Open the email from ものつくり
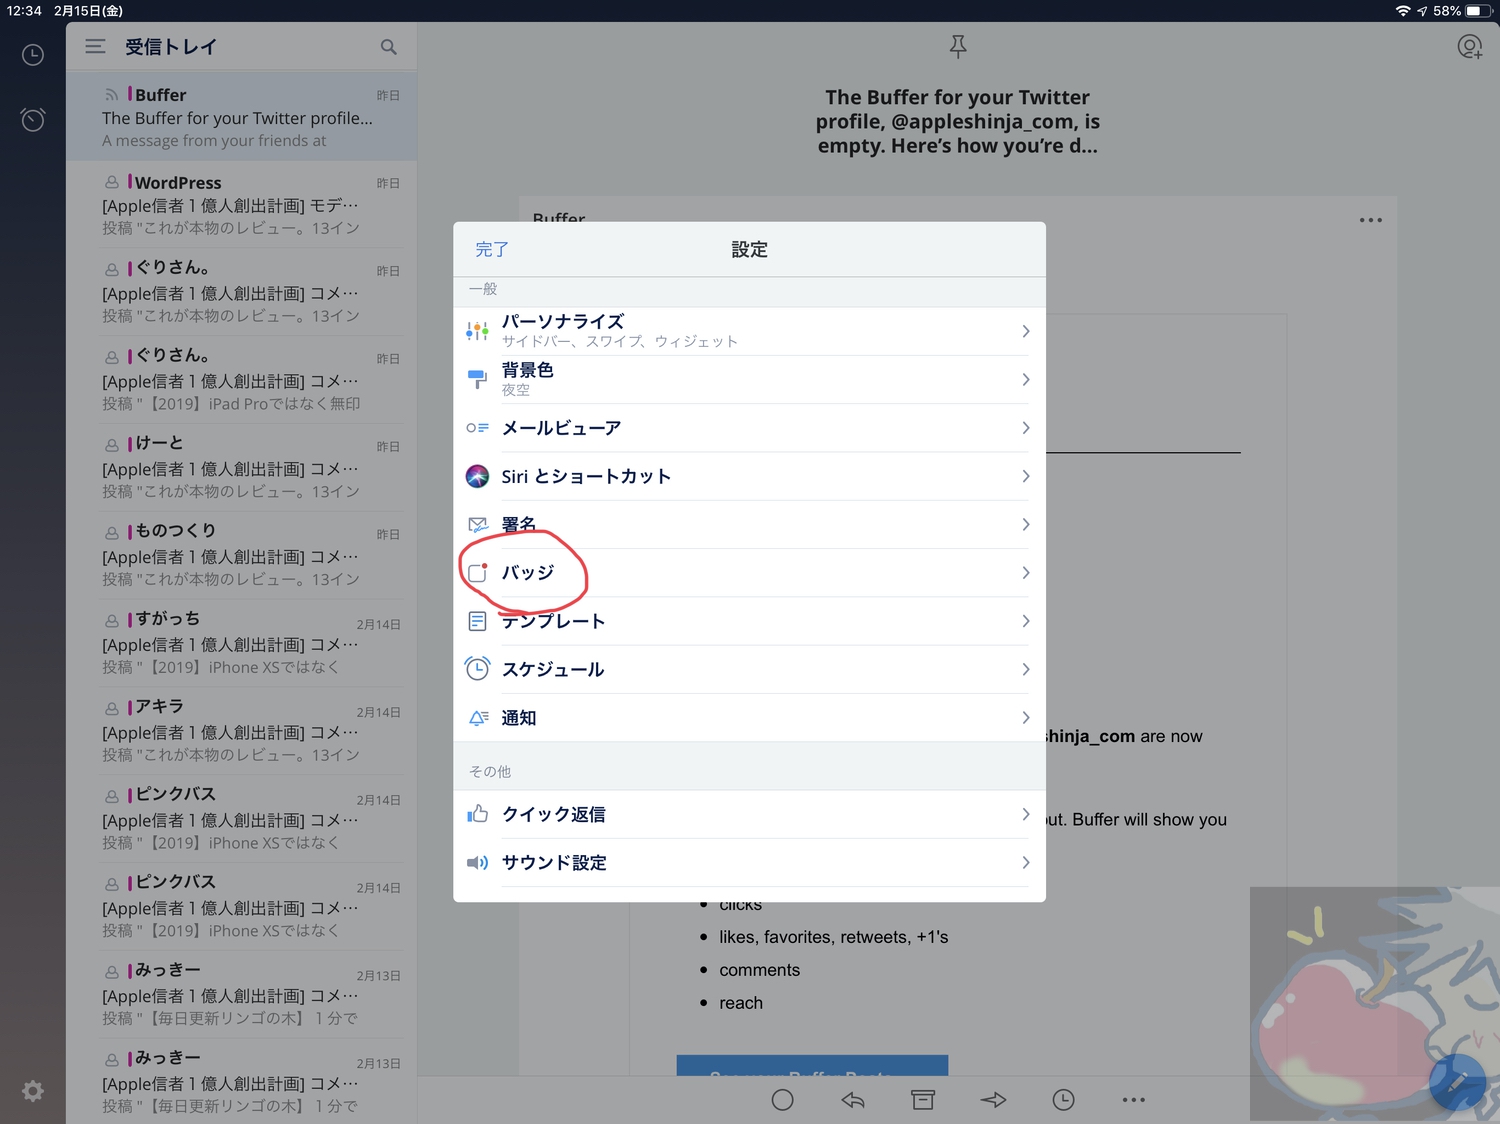 point(242,556)
